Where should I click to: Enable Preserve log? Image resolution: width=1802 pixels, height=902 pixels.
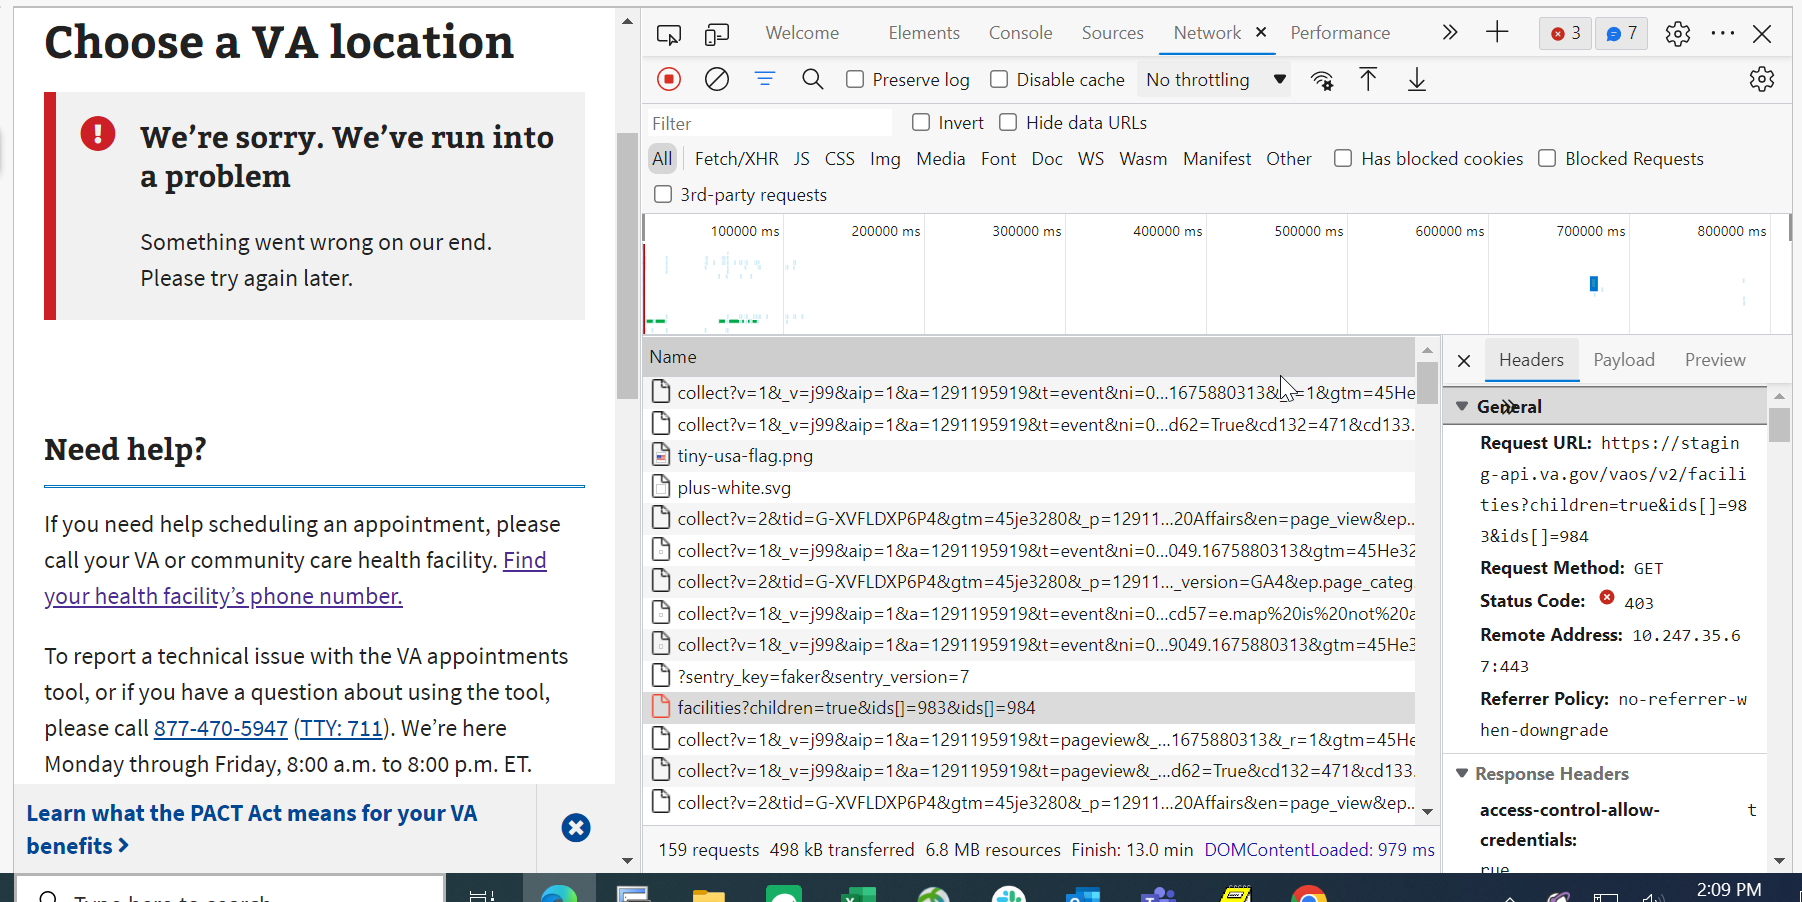[855, 79]
